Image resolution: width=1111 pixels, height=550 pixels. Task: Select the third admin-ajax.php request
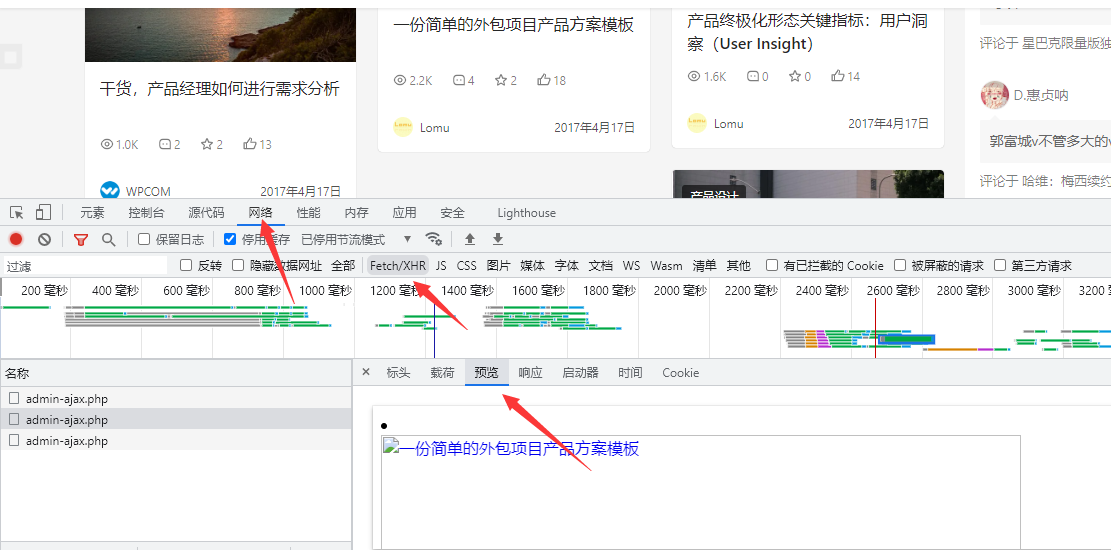point(176,440)
